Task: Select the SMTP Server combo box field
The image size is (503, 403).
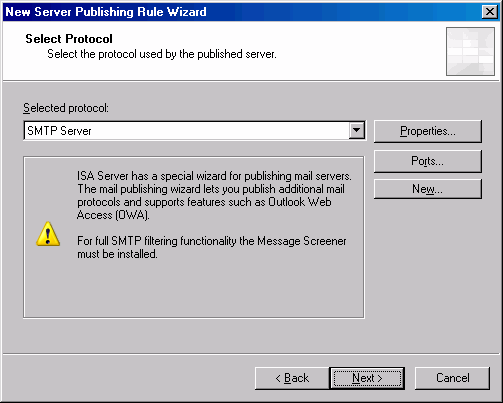Action: [x=194, y=130]
